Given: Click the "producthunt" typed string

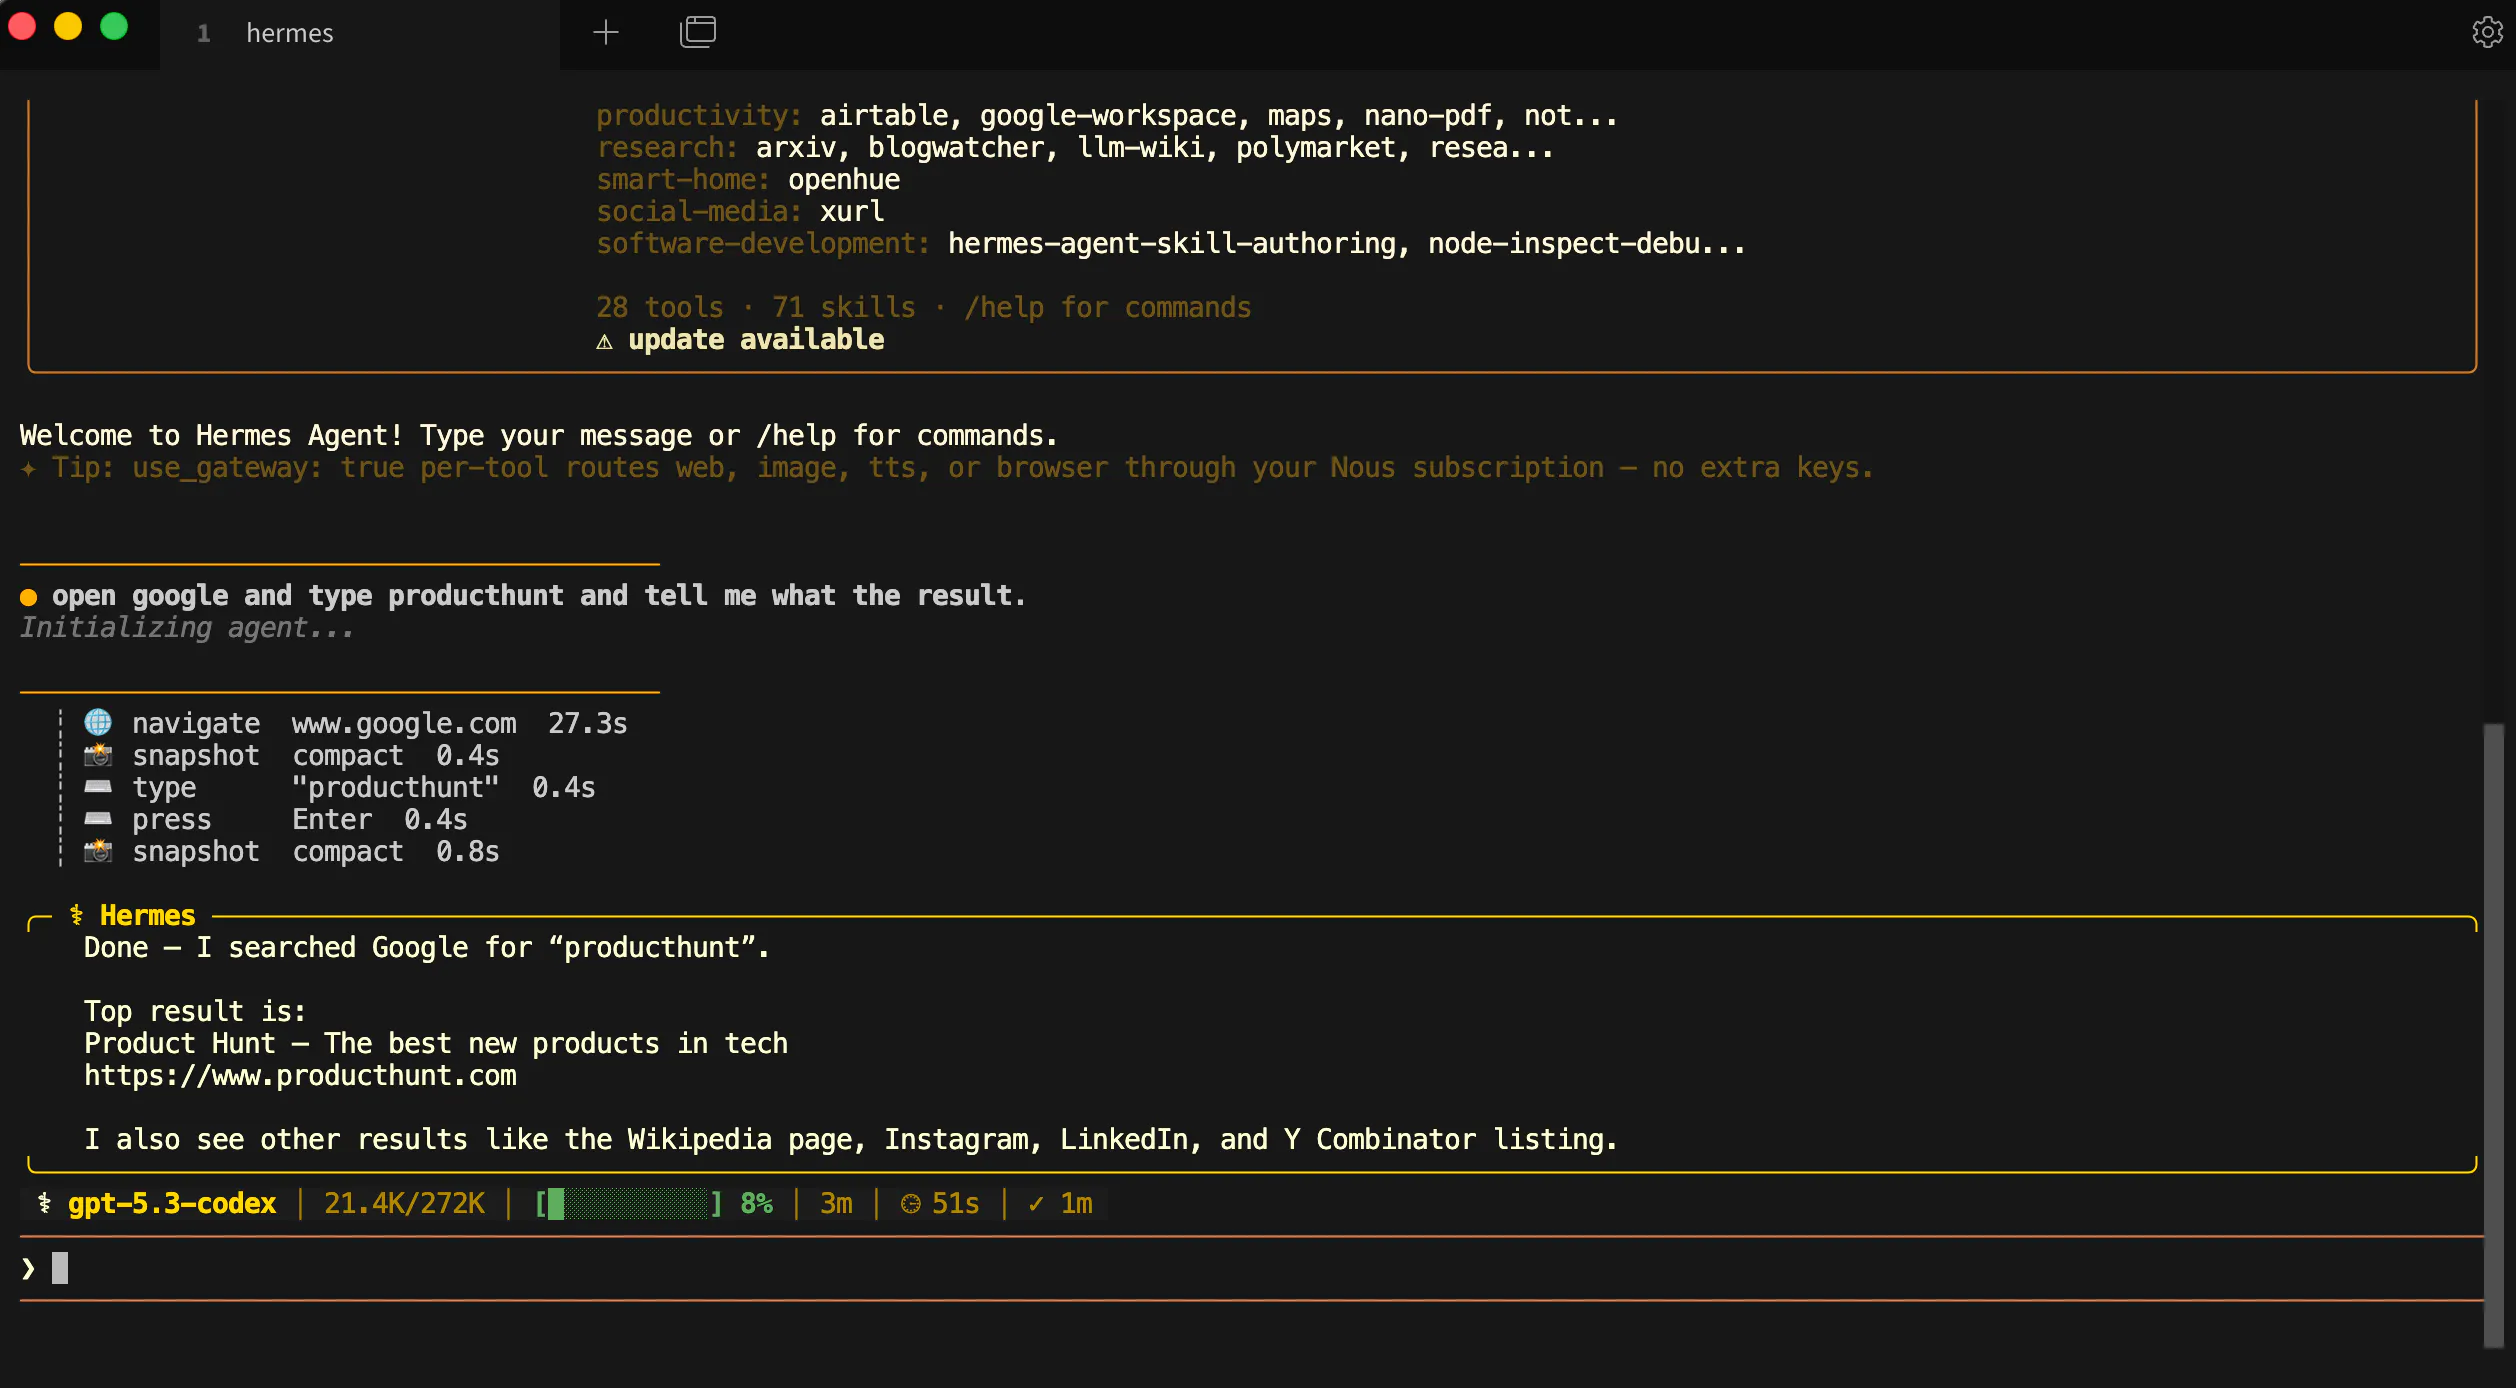Looking at the screenshot, I should tap(396, 787).
